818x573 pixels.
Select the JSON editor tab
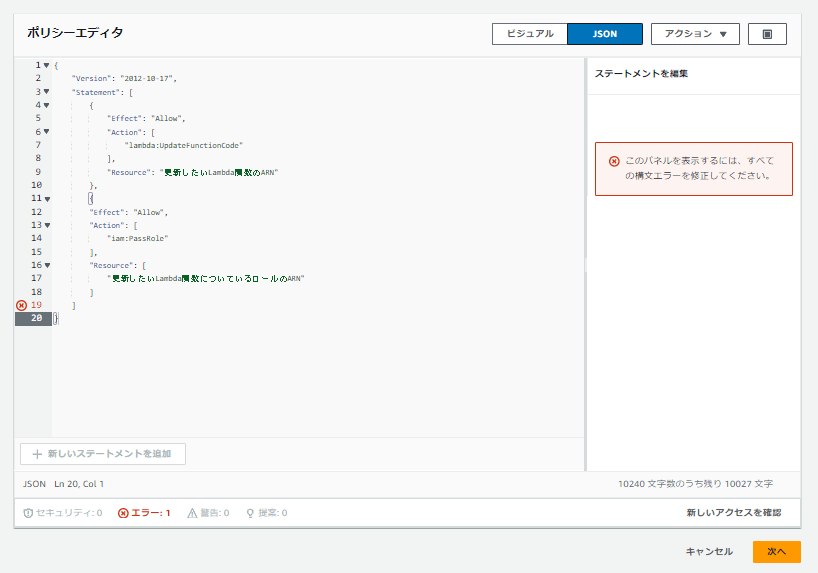605,34
